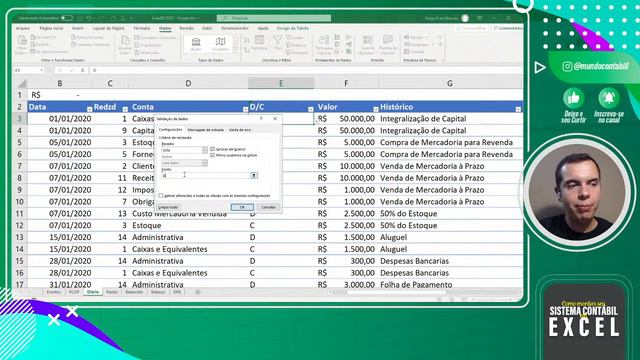Click the help question mark in dialog
The height and width of the screenshot is (360, 640).
coord(261,118)
